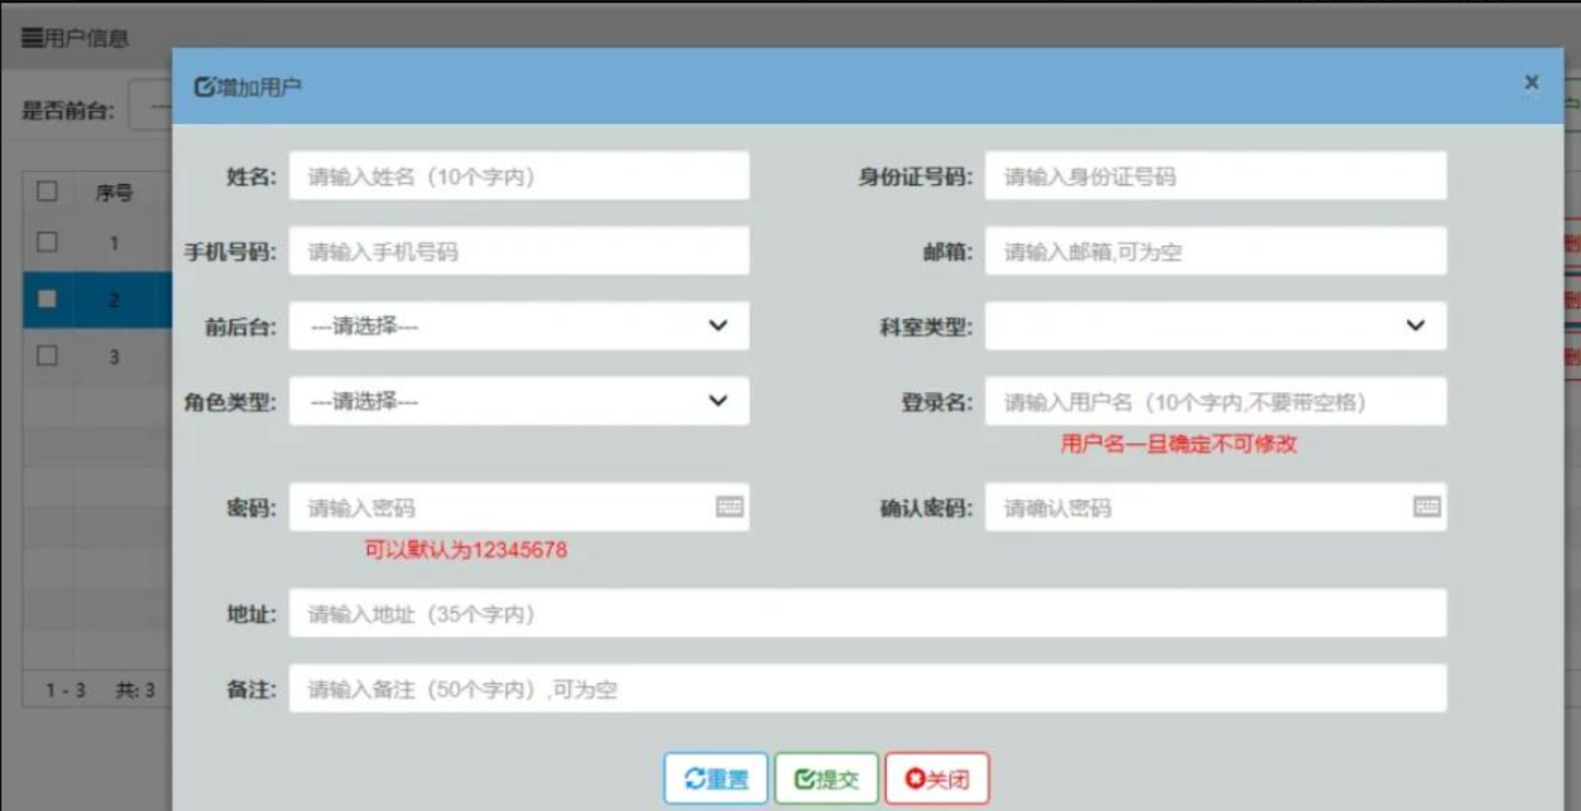Click the 地址 address field

(x=866, y=613)
